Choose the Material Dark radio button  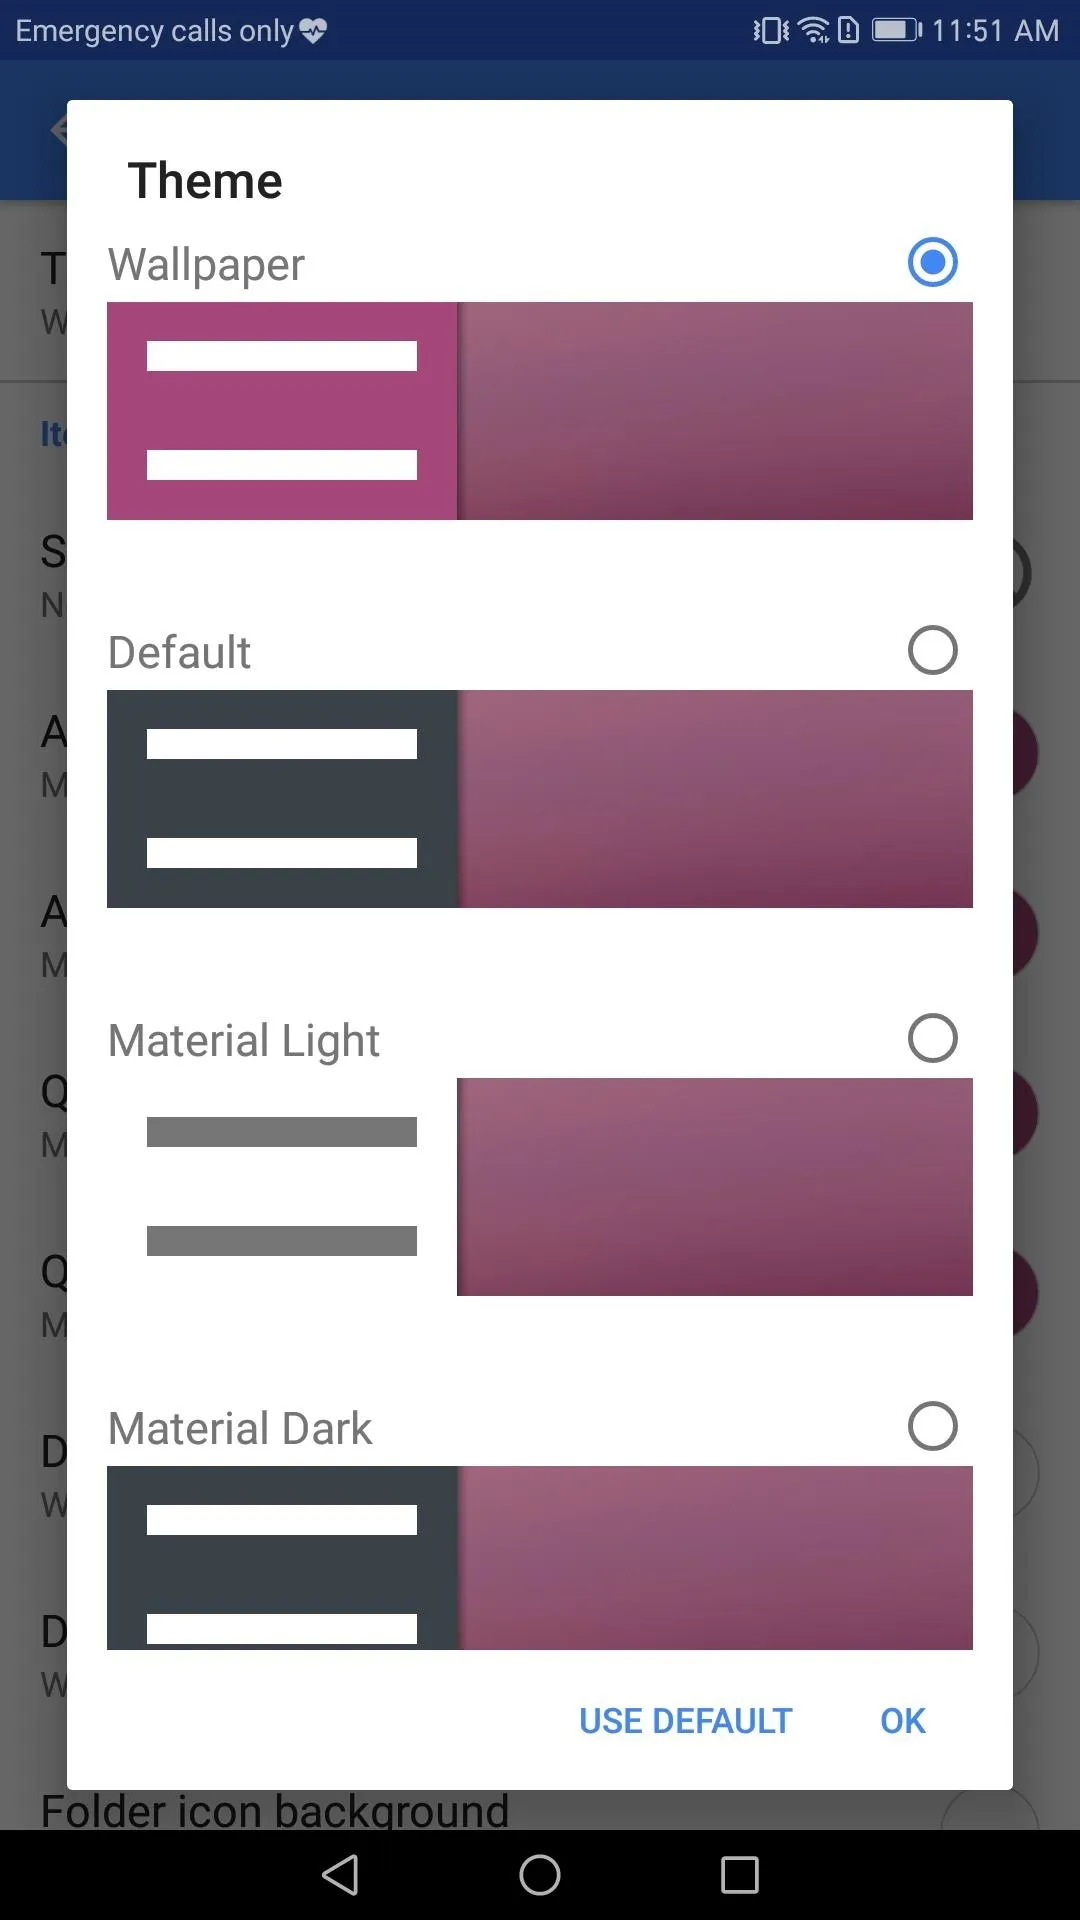[x=932, y=1426]
